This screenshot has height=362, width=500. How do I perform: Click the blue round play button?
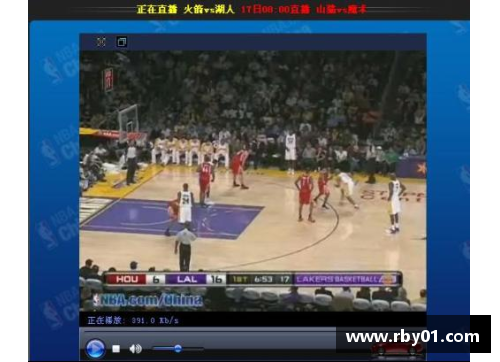click(95, 349)
